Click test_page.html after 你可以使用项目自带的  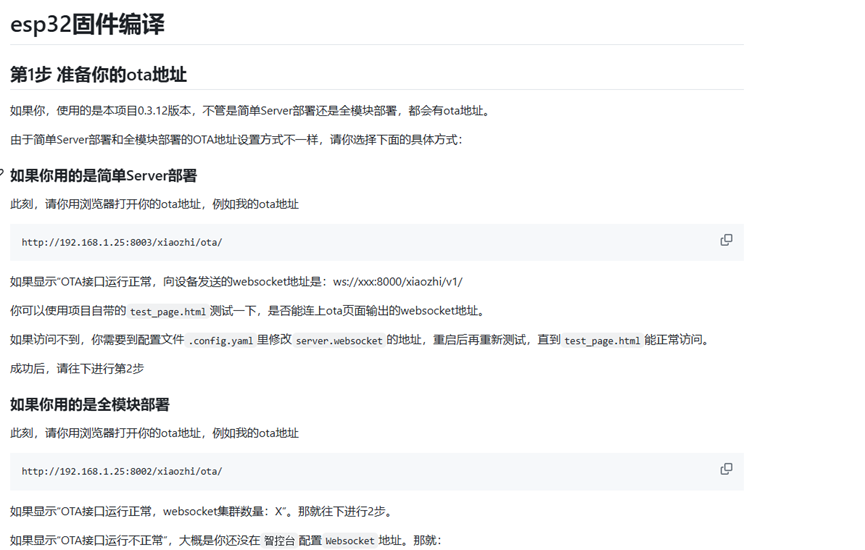click(168, 311)
